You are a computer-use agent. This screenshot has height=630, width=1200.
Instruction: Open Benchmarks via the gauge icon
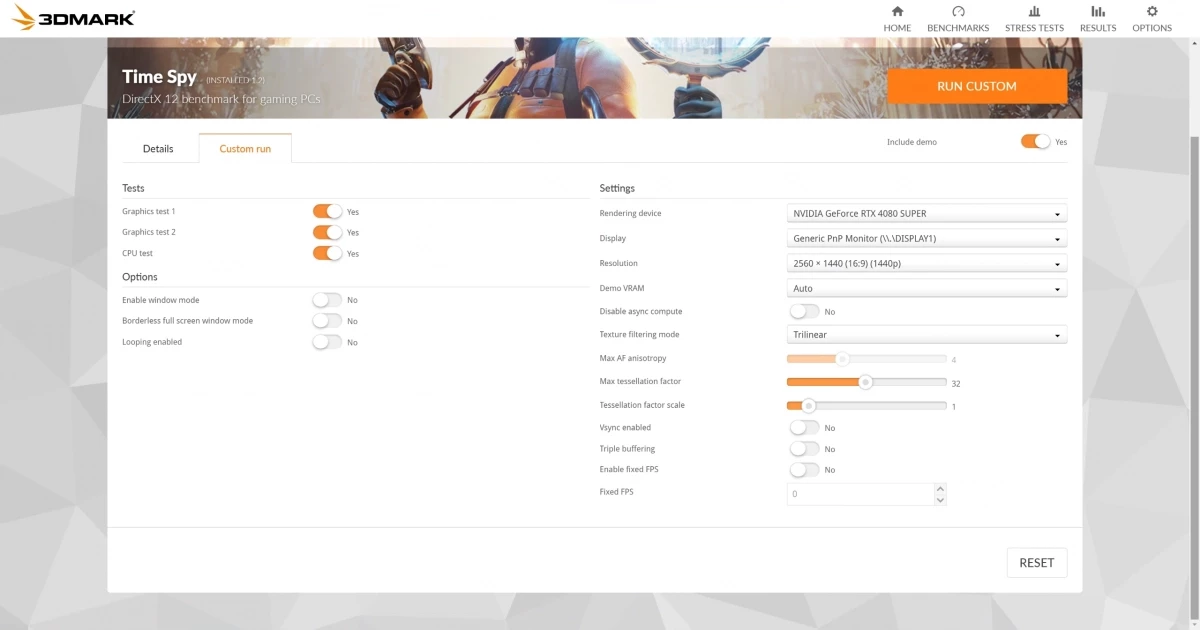tap(958, 11)
